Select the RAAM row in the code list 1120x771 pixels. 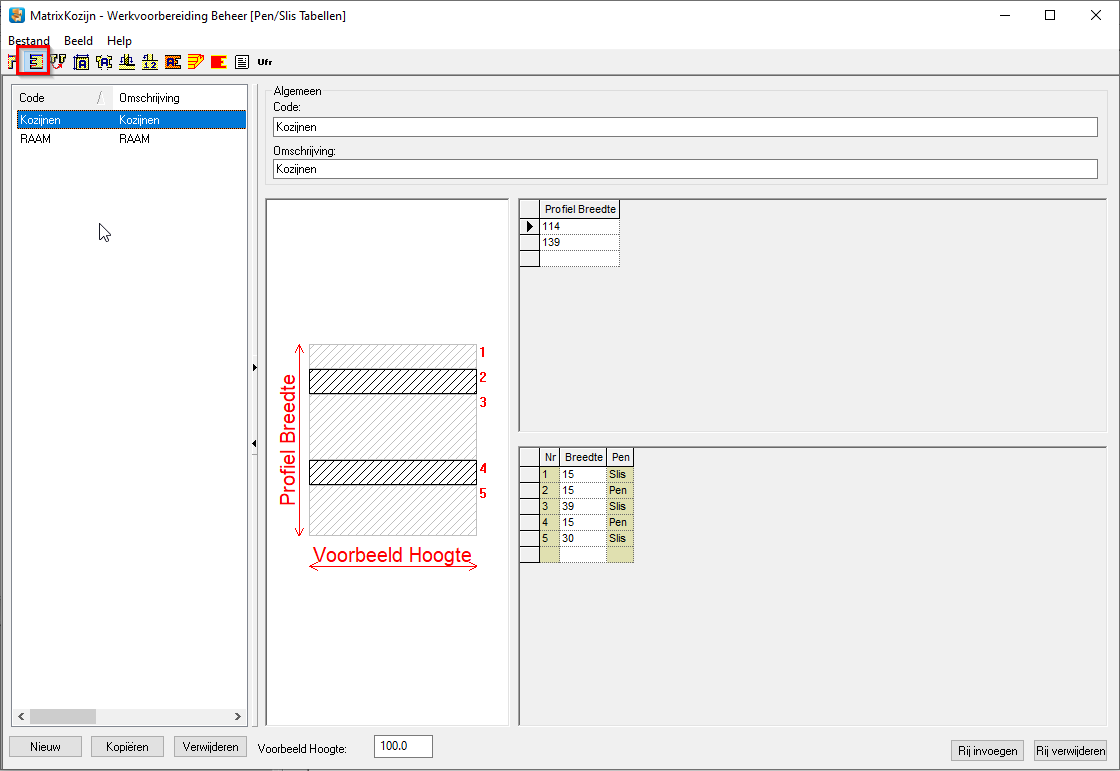point(60,139)
